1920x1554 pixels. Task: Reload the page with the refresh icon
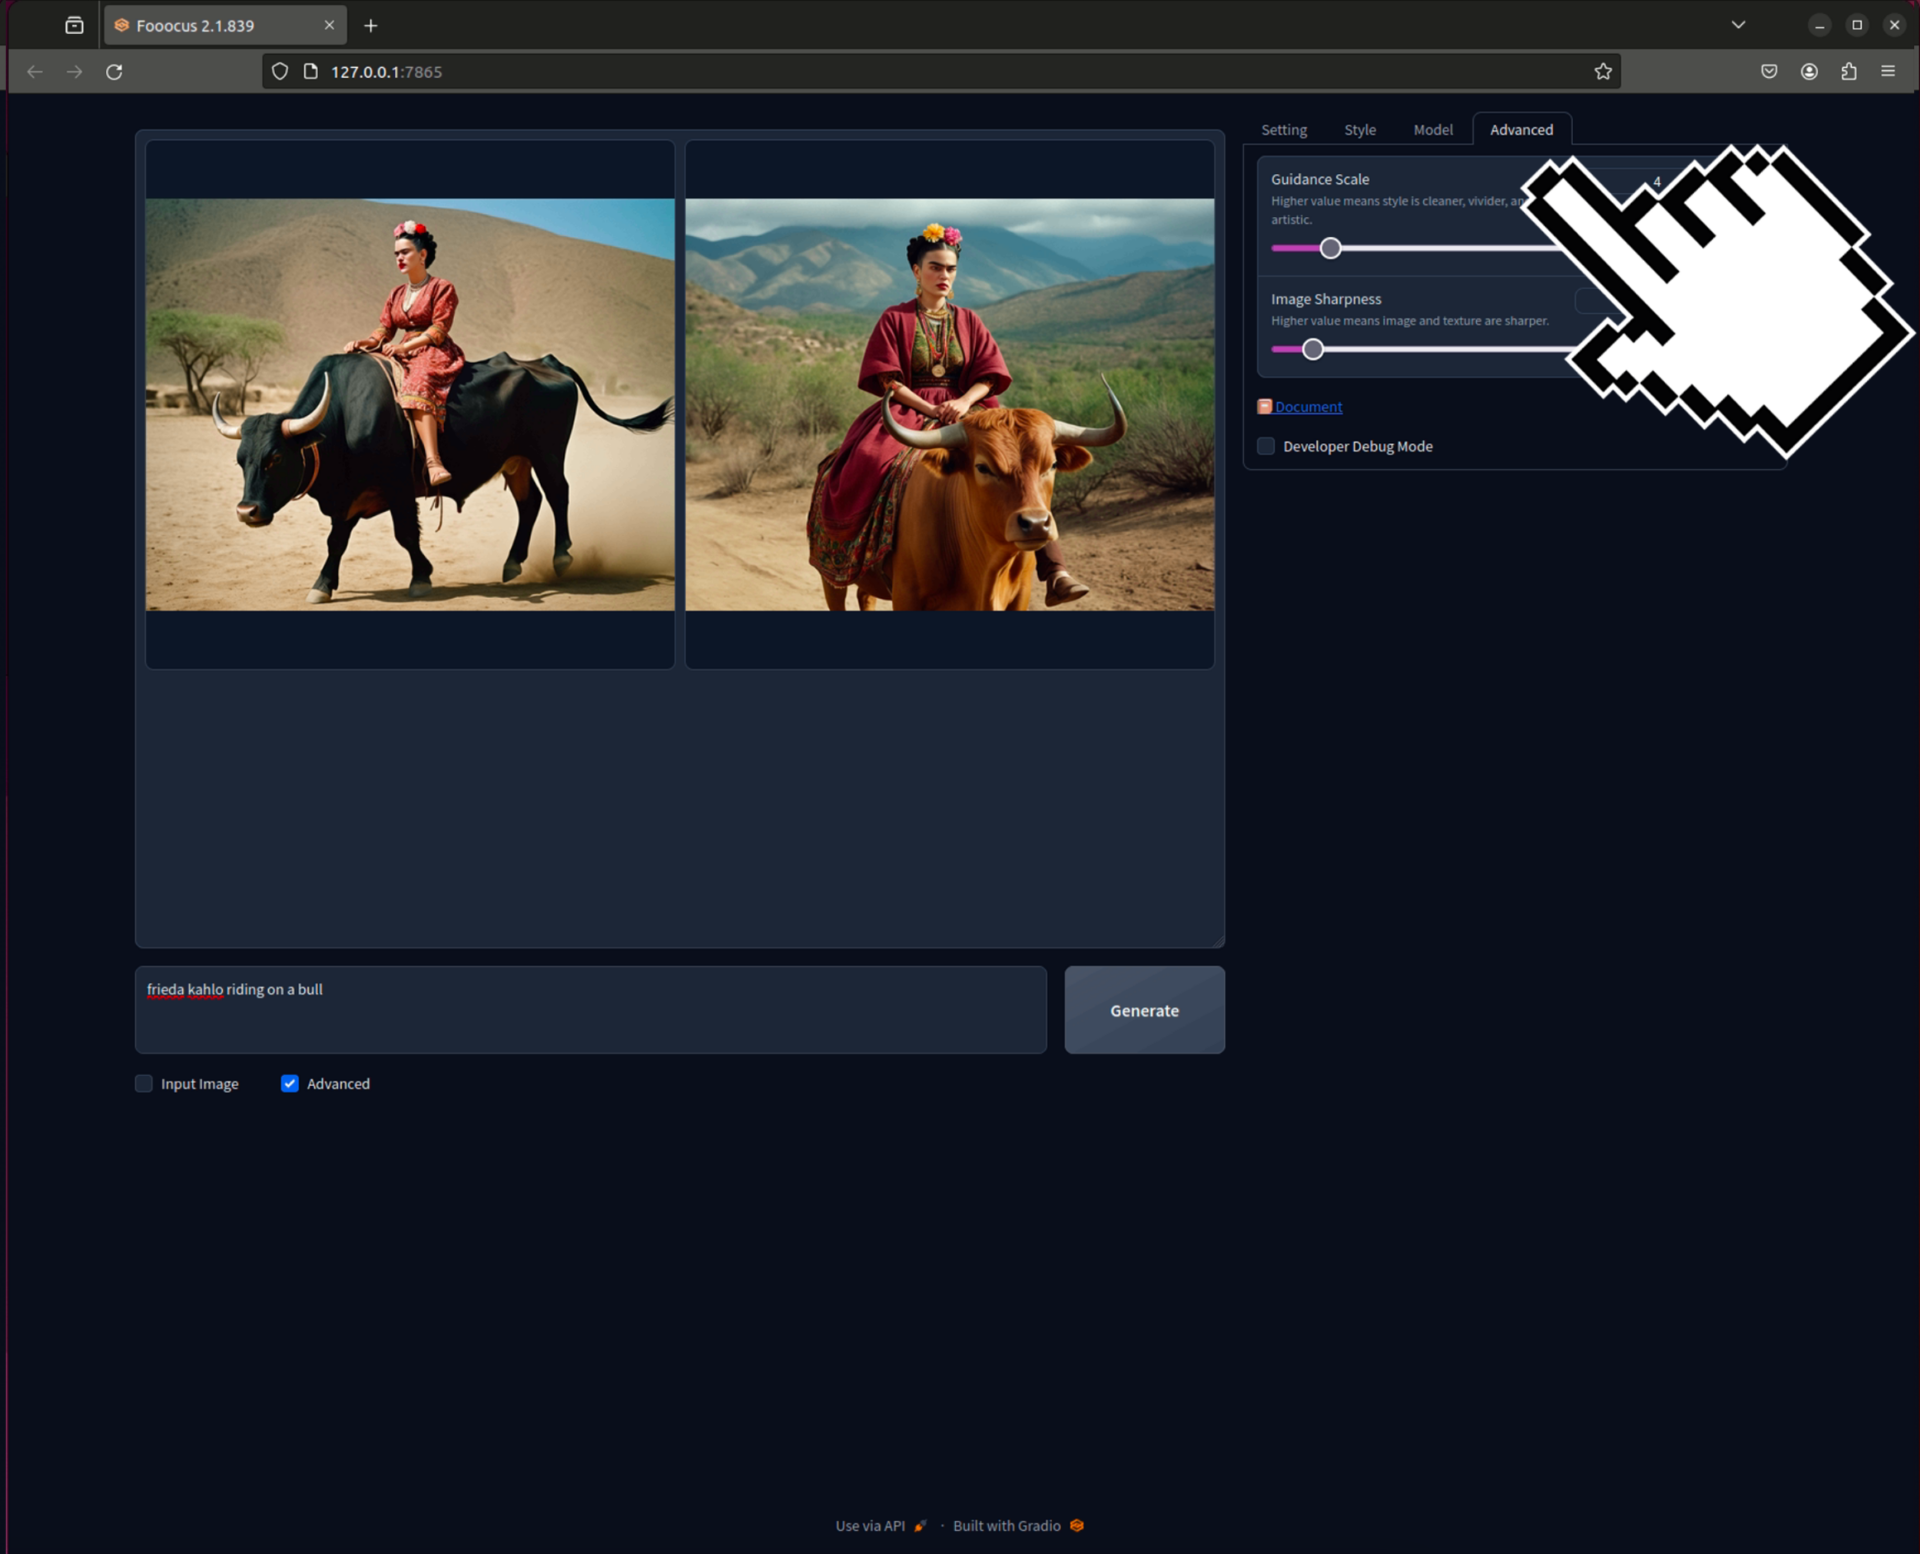tap(114, 72)
